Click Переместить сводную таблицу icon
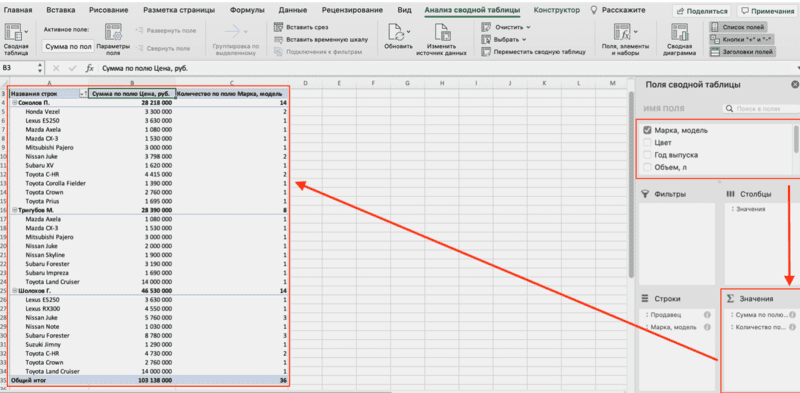This screenshot has width=800, height=393. 485,52
